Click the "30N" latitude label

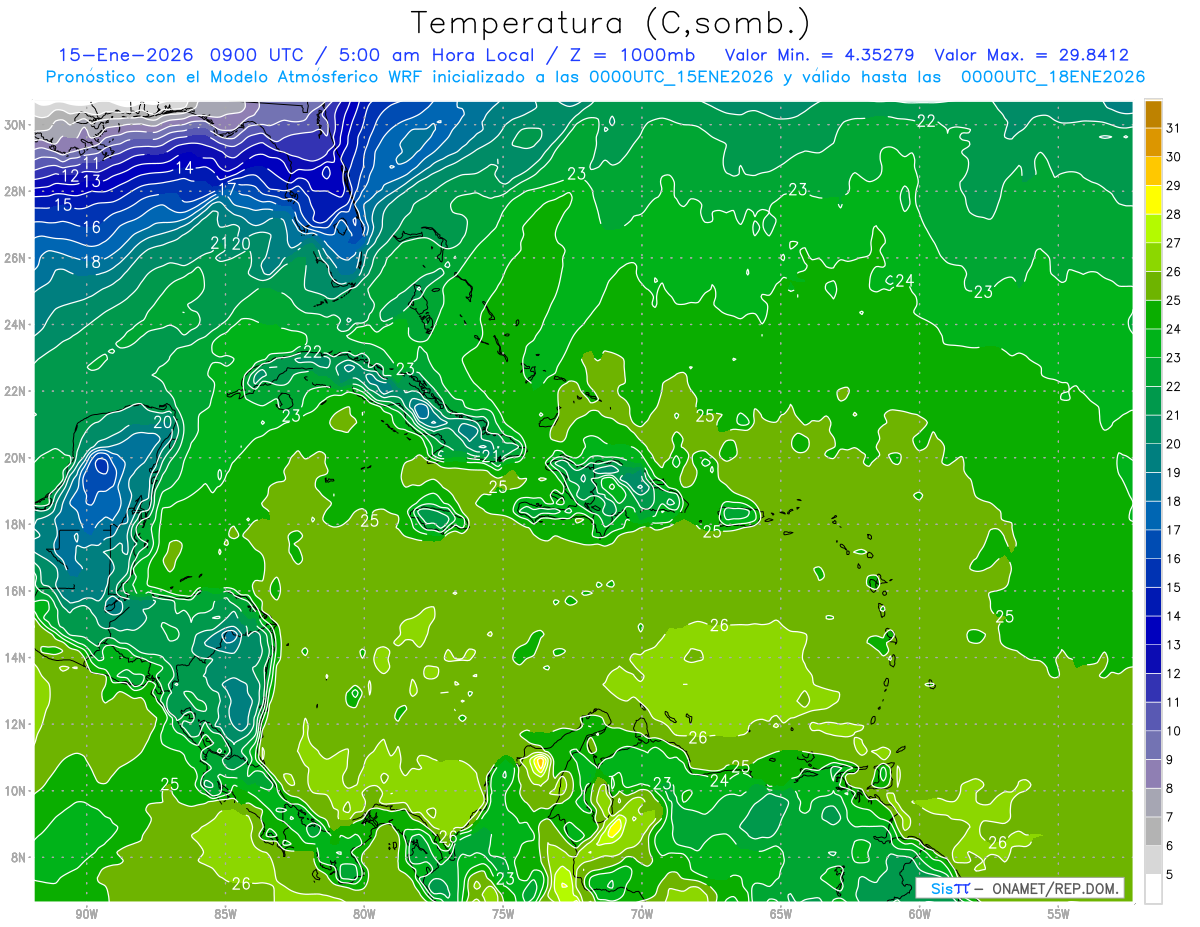coord(16,124)
